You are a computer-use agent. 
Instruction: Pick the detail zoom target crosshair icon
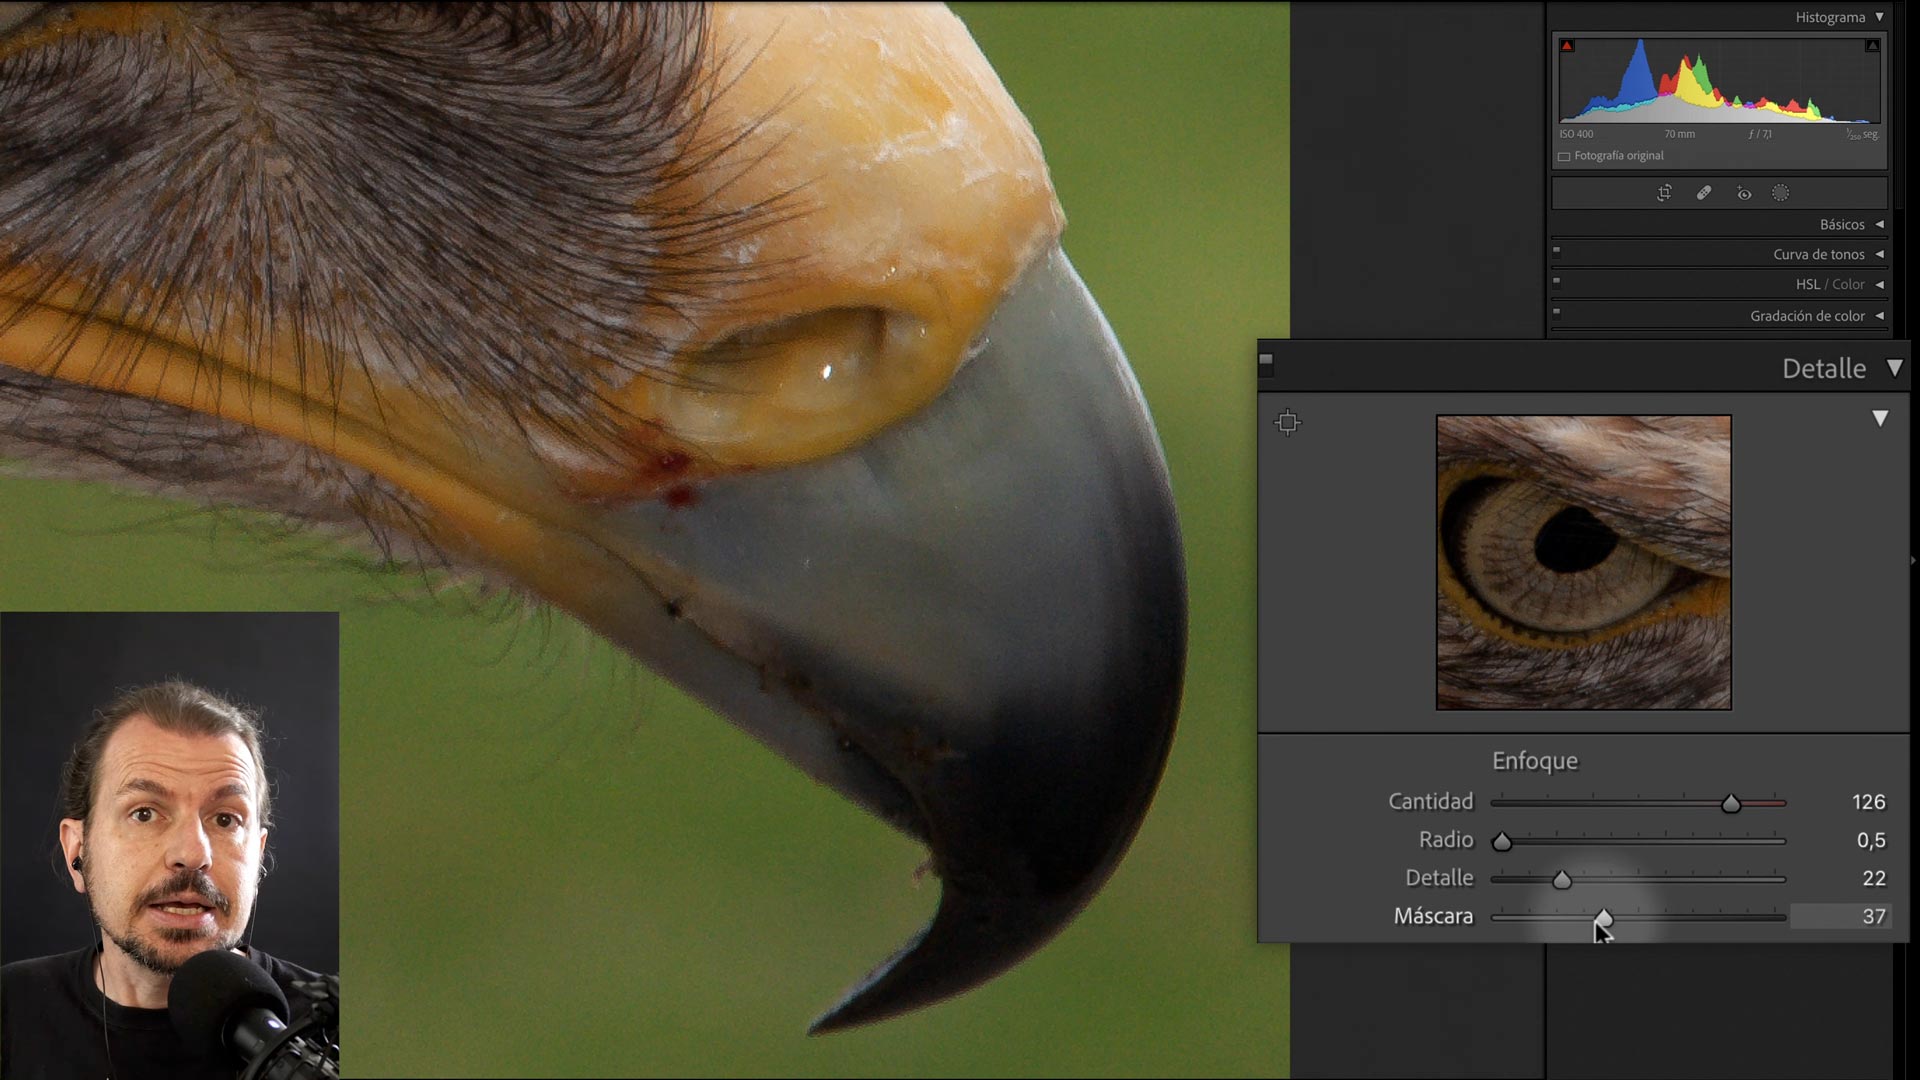point(1288,422)
